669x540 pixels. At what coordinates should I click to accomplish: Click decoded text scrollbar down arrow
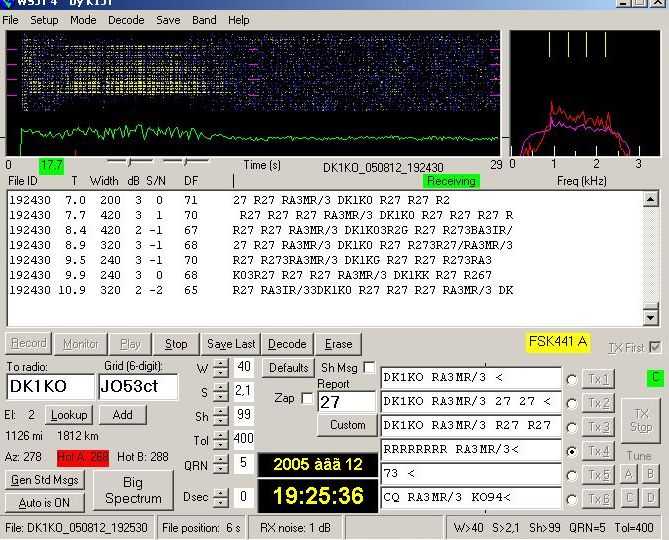click(x=651, y=317)
